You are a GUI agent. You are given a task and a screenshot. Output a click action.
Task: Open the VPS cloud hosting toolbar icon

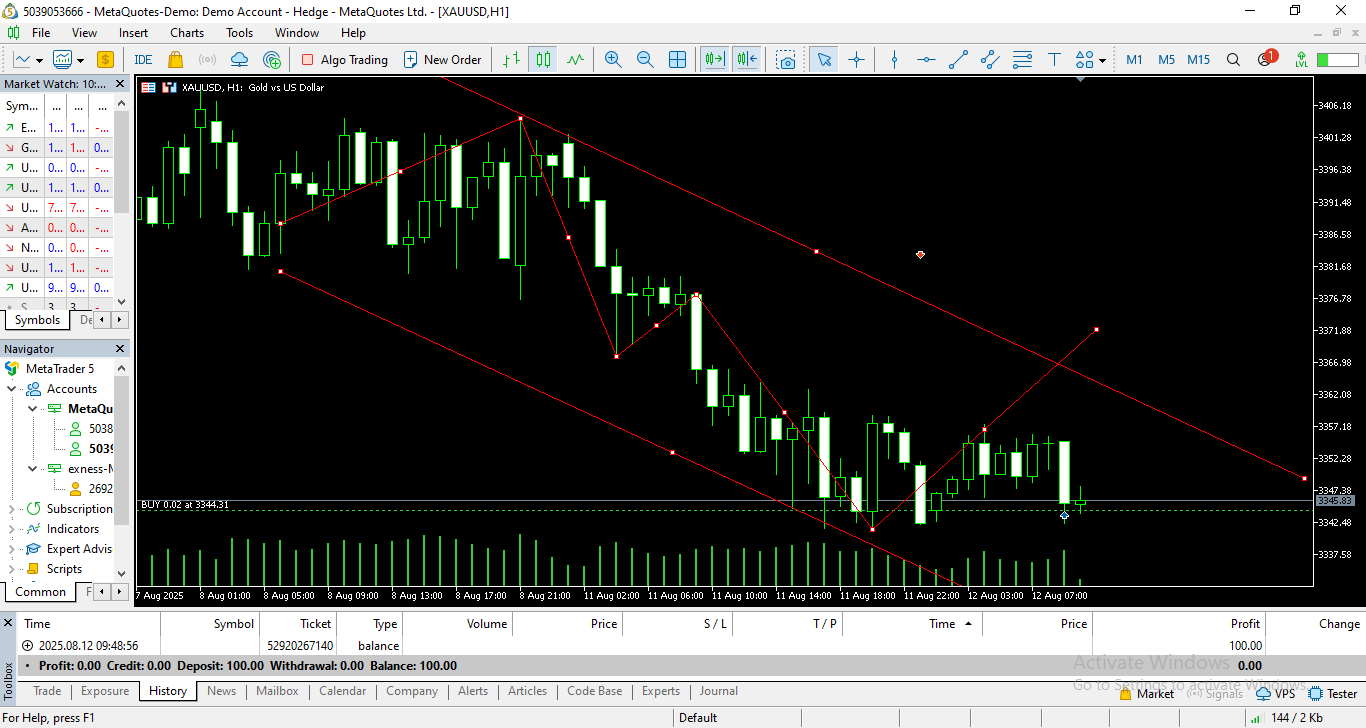pos(240,60)
